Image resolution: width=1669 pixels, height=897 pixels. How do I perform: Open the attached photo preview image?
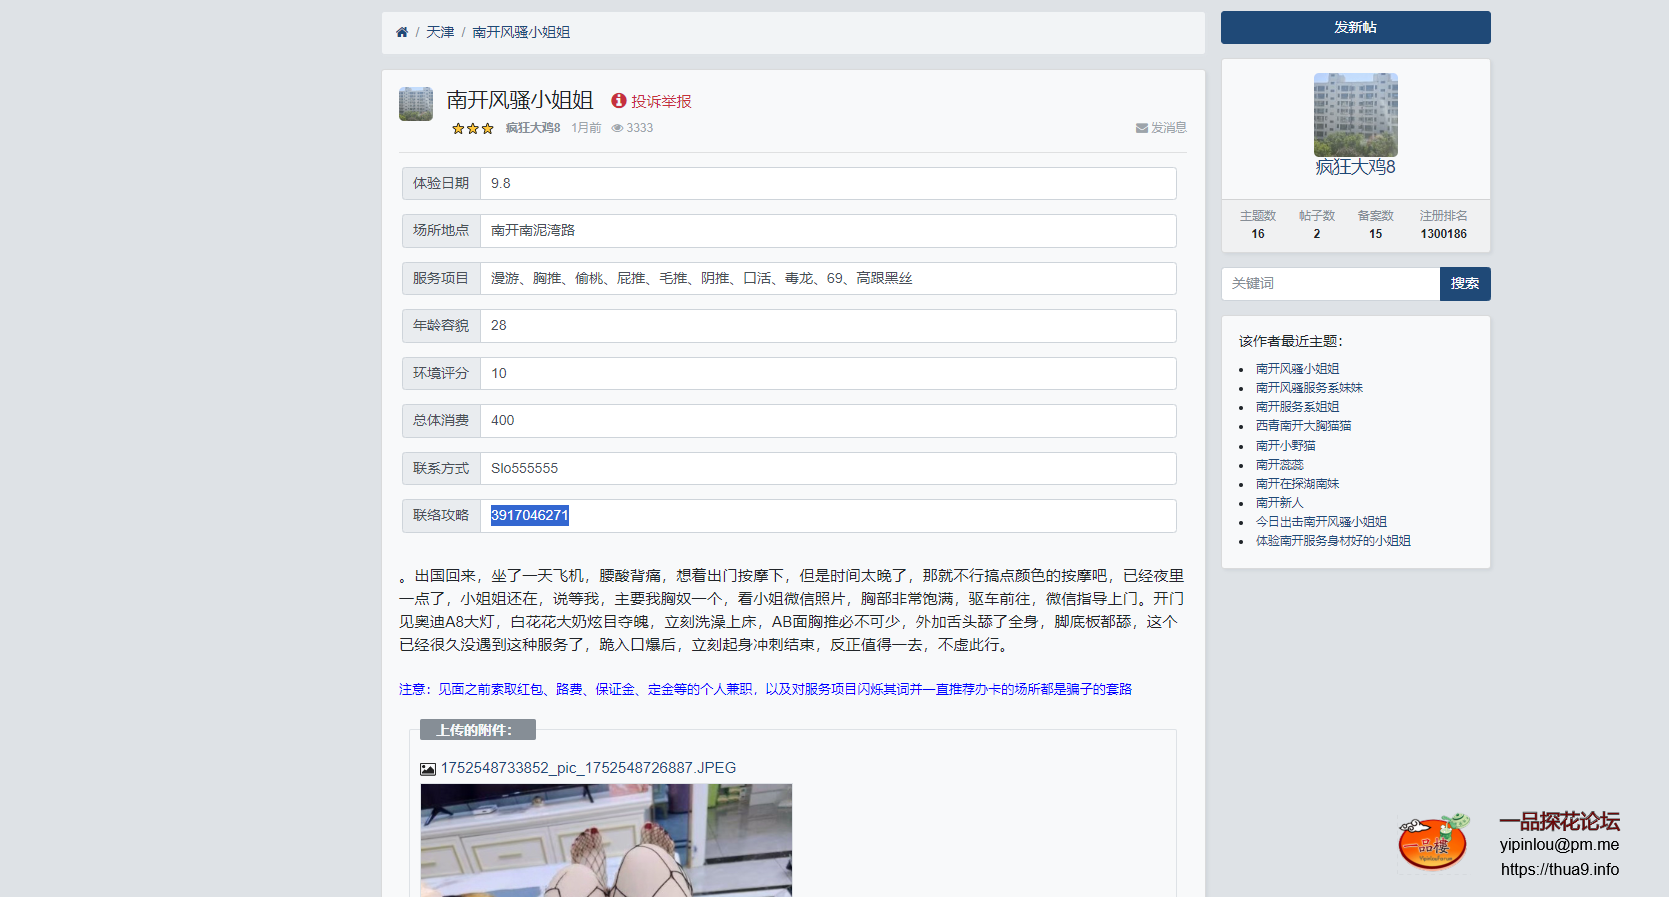pos(606,840)
